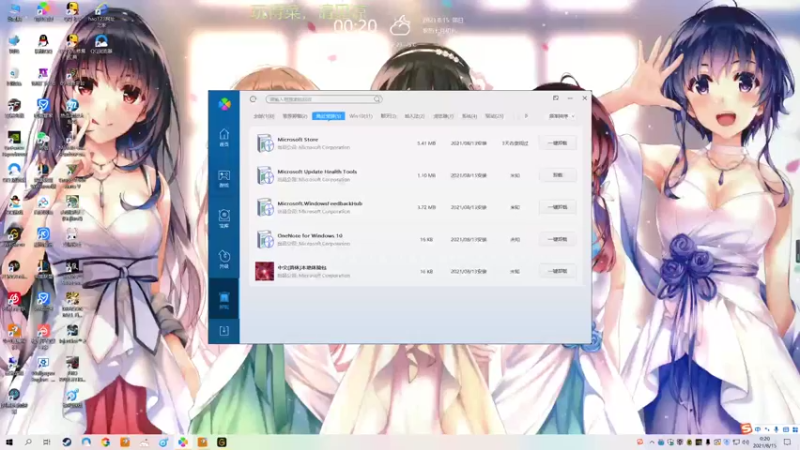This screenshot has width=800, height=450.
Task: Open the upgrade section in the sidebar
Action: point(224,259)
